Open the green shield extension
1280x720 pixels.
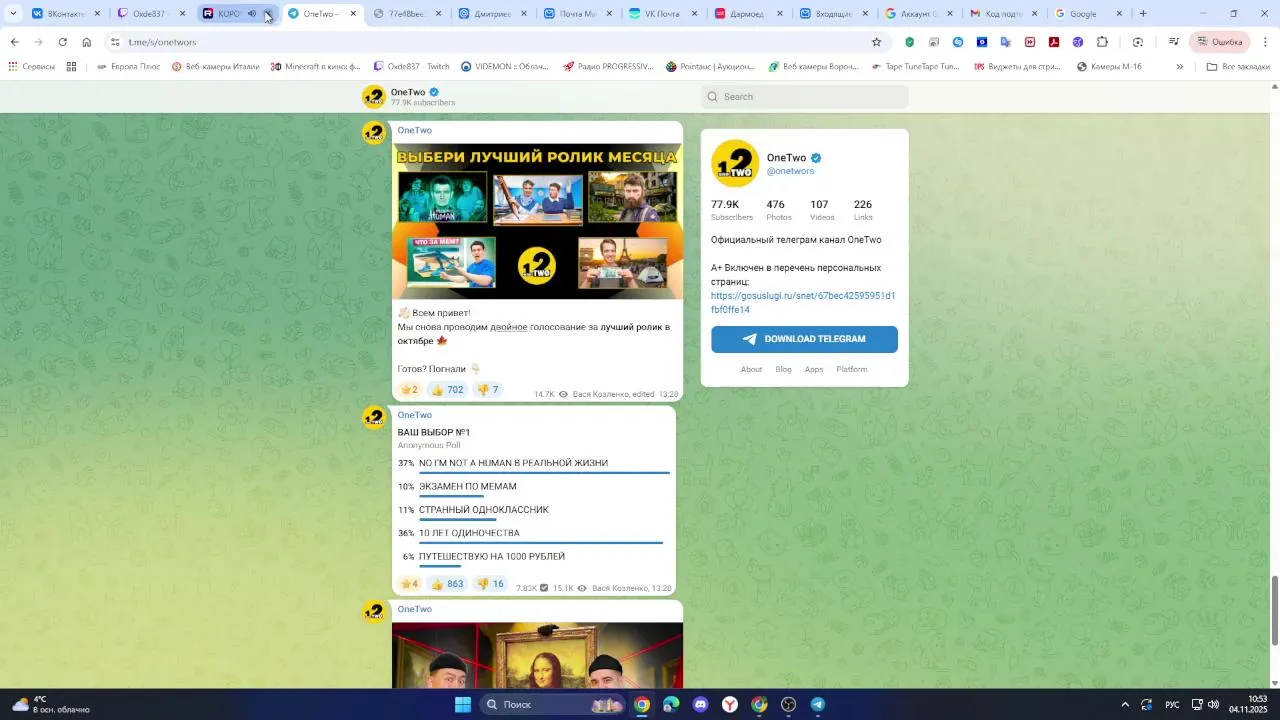[x=909, y=42]
